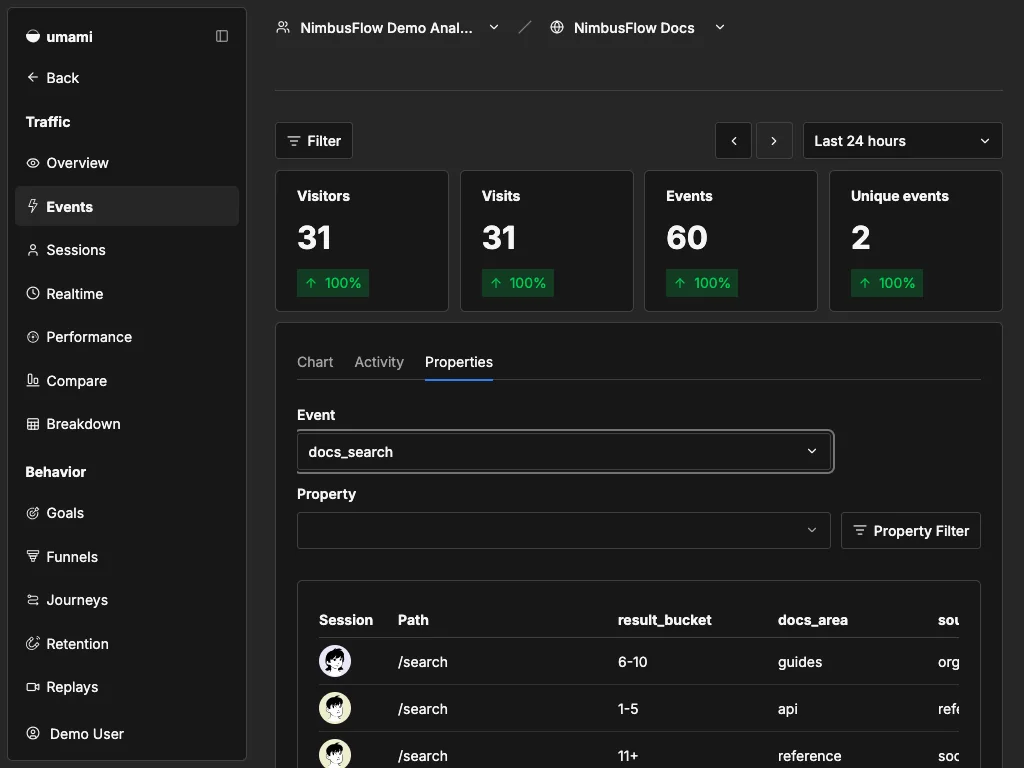This screenshot has width=1024, height=768.
Task: Click the 6-10 result_bucket cell
Action: (x=632, y=662)
